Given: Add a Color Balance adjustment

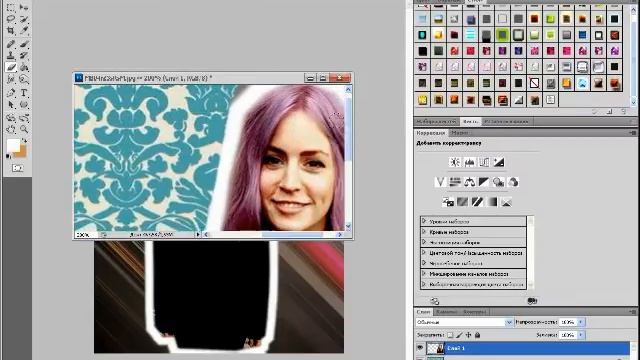Looking at the screenshot, I should [x=469, y=182].
